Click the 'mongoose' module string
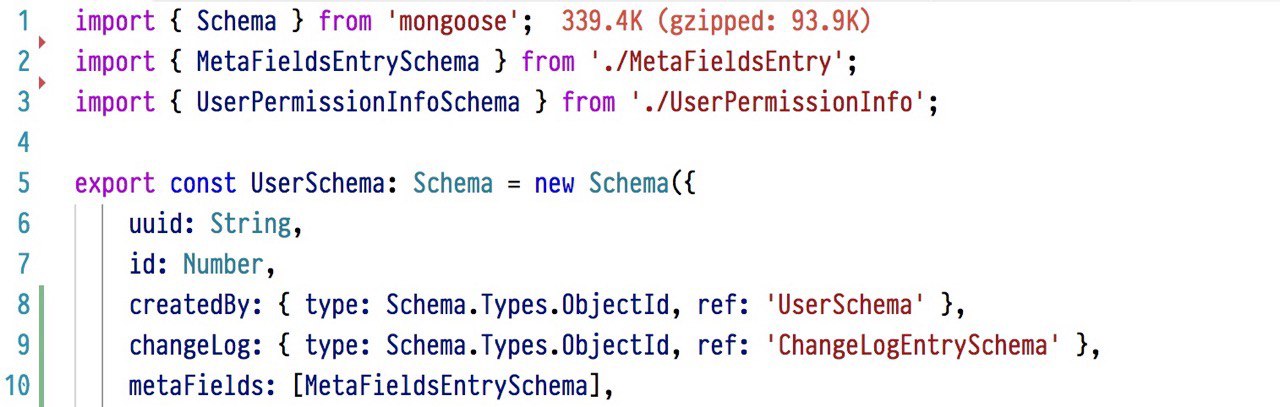Viewport: 1280px width, 407px height. pos(443,21)
